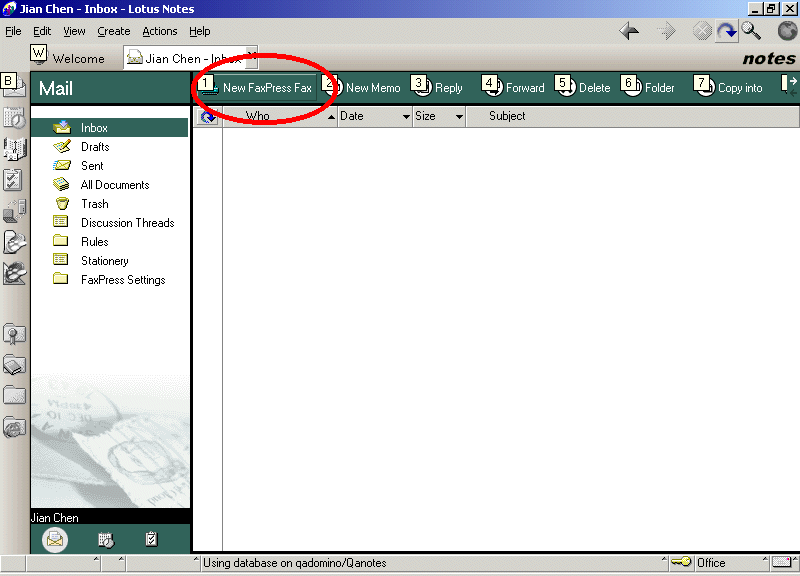Viewport: 800px width, 576px height.
Task: Switch to To Do using bottom clipboard icon
Action: [152, 539]
